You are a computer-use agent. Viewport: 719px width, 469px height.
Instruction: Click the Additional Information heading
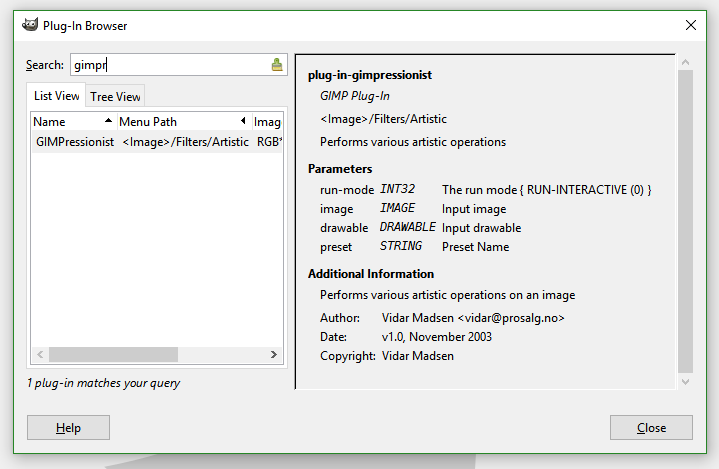[x=371, y=274]
